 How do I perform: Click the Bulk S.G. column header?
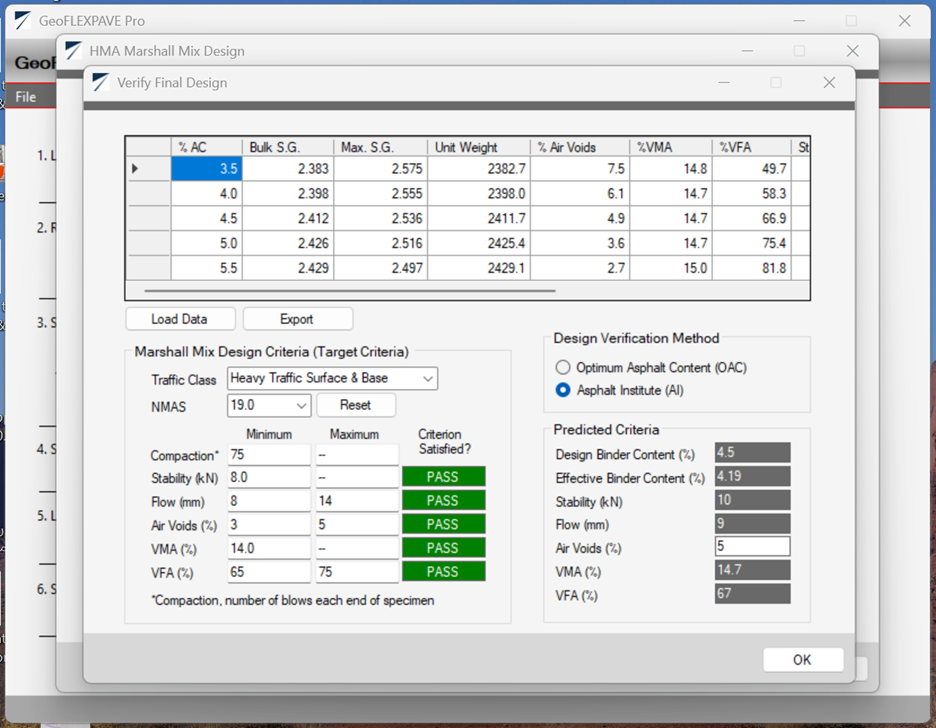pyautogui.click(x=288, y=147)
